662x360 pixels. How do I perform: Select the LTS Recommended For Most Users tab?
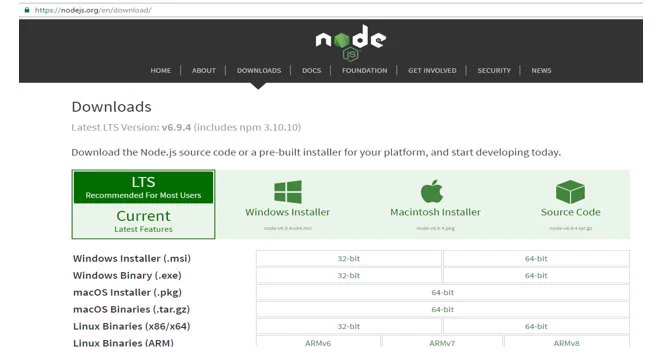tap(144, 187)
